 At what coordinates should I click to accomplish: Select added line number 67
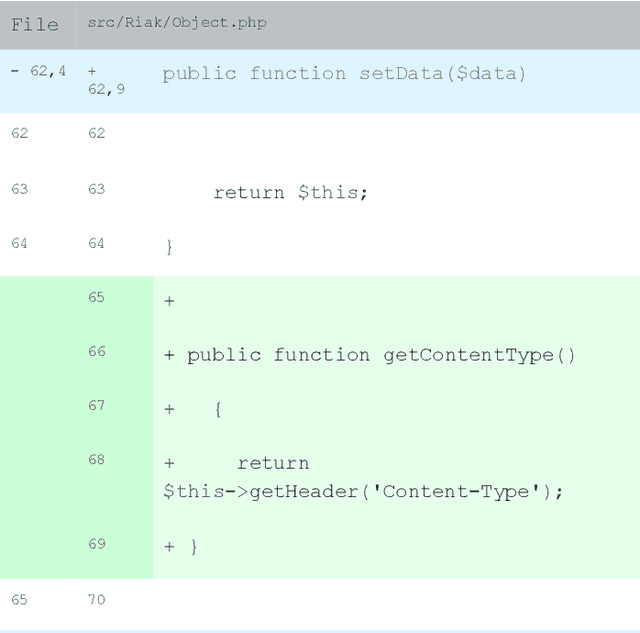96,405
